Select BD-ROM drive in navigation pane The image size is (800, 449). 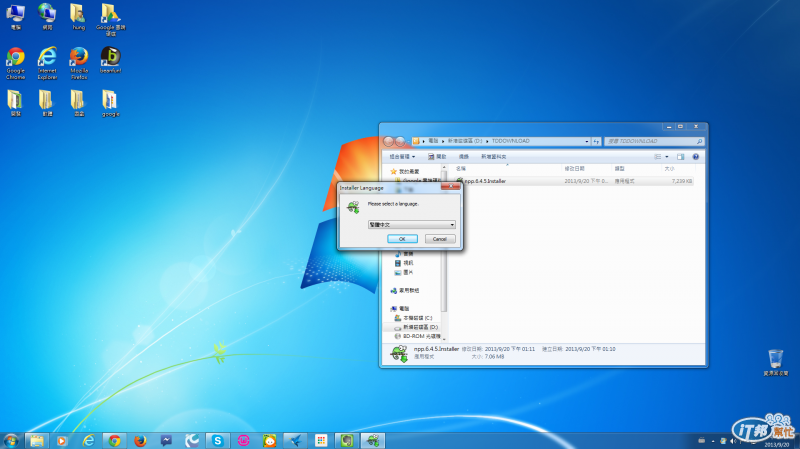(x=417, y=336)
